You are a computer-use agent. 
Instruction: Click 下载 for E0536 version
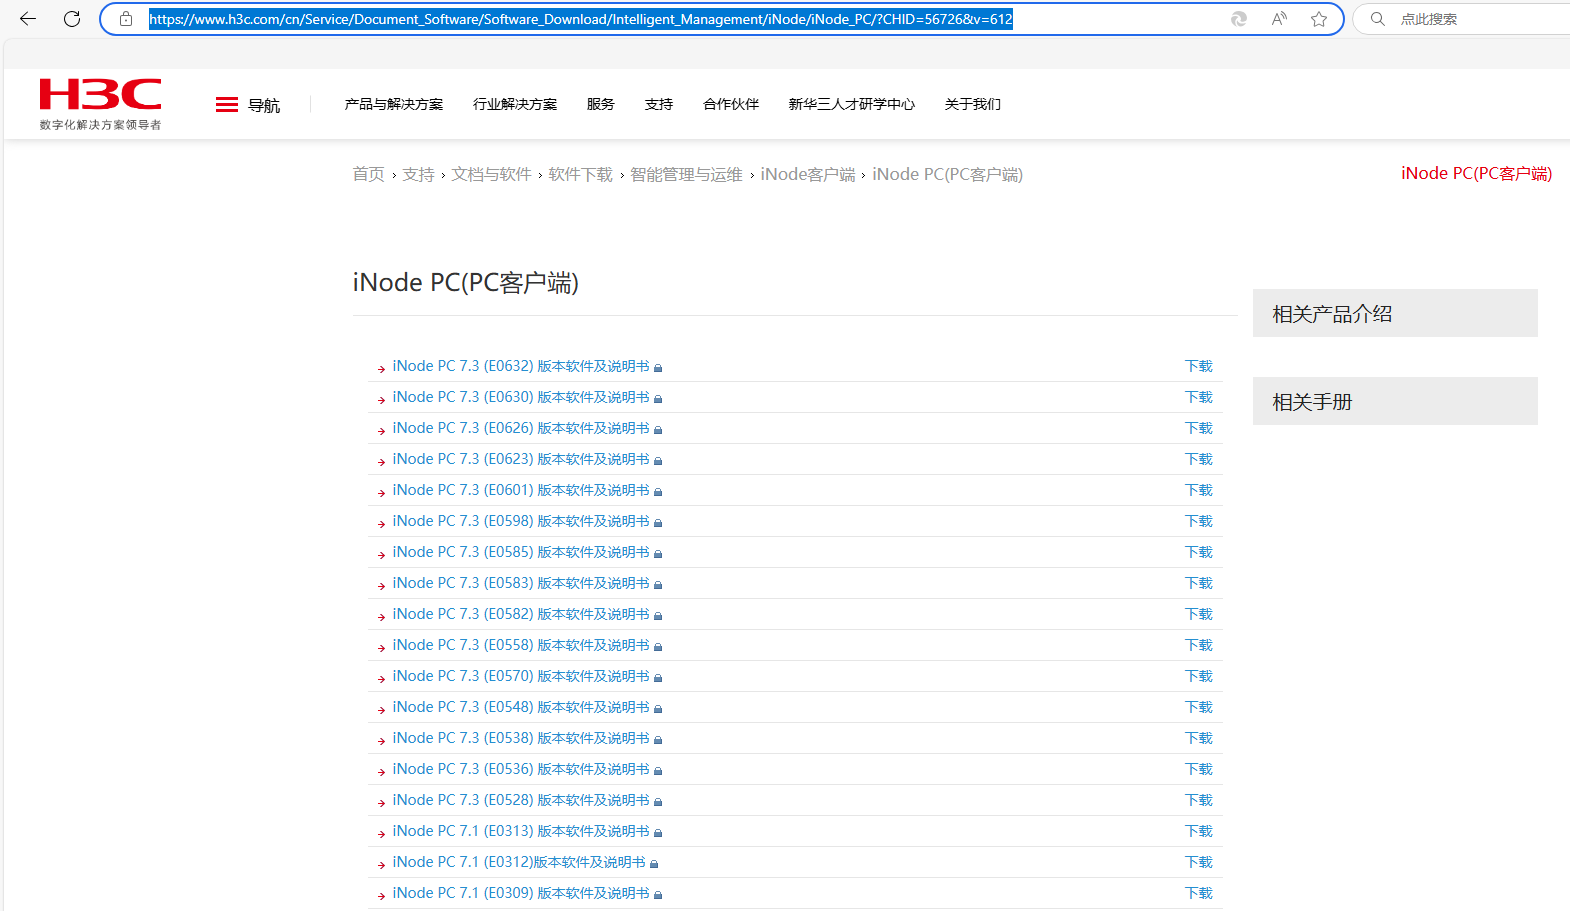click(x=1199, y=769)
